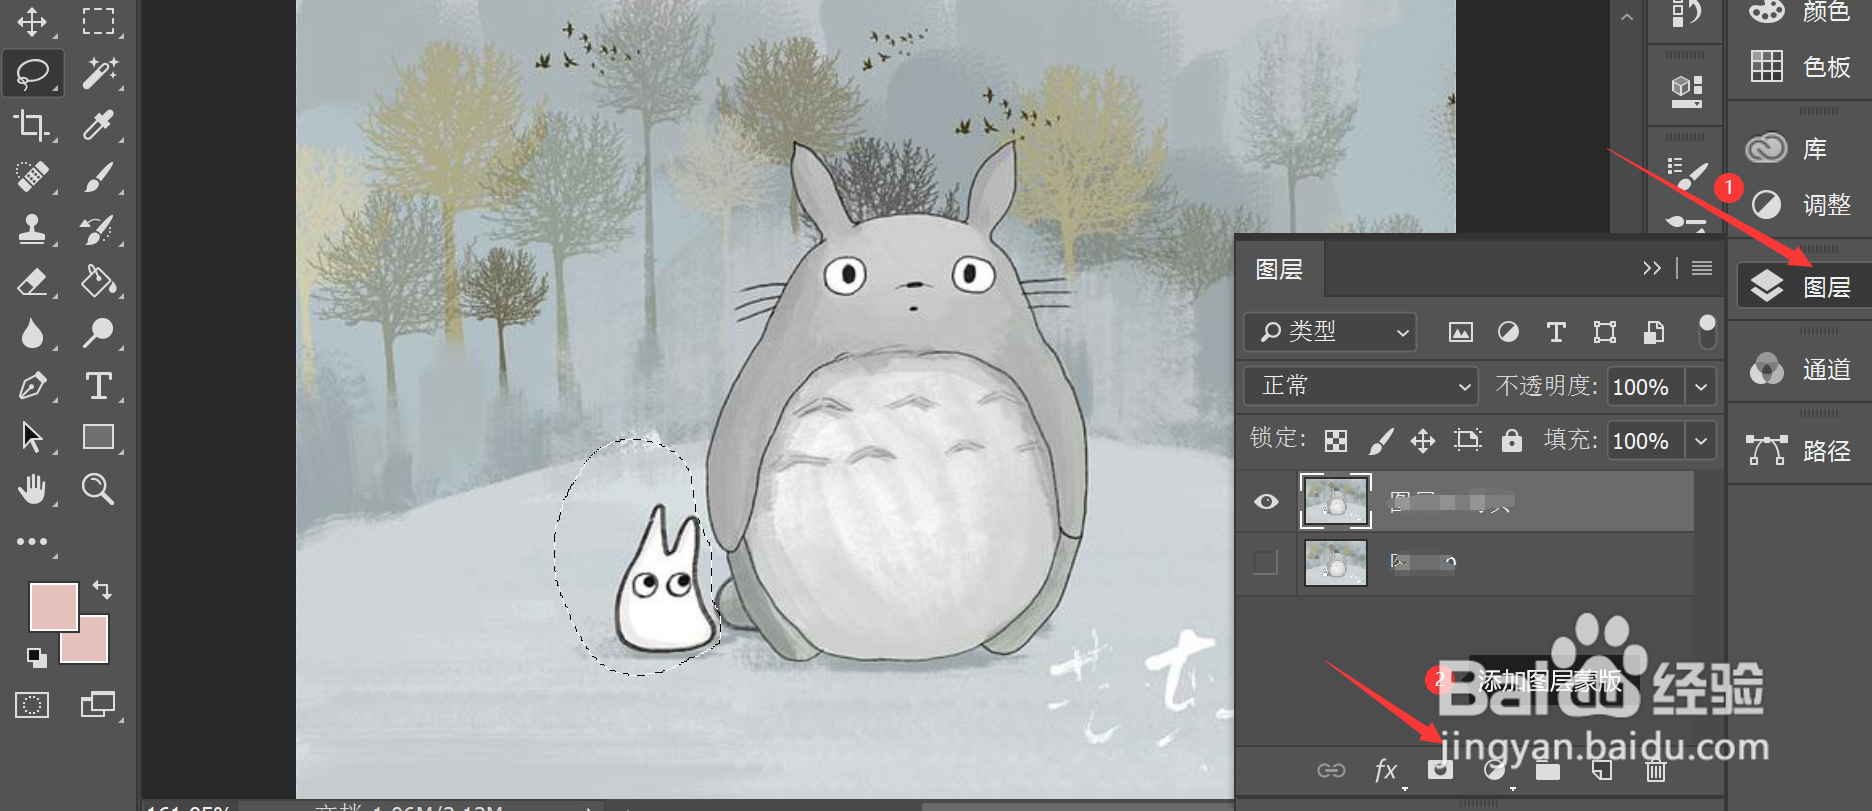The image size is (1872, 811).
Task: Select the Rectangle shape tool
Action: (x=98, y=437)
